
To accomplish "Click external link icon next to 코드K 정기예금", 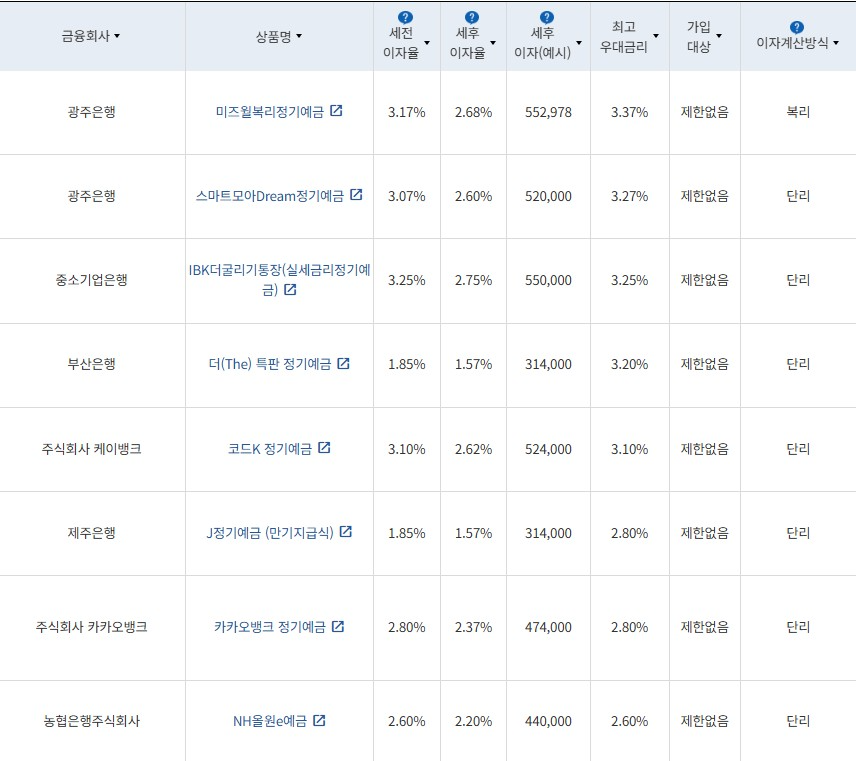I will (324, 448).
